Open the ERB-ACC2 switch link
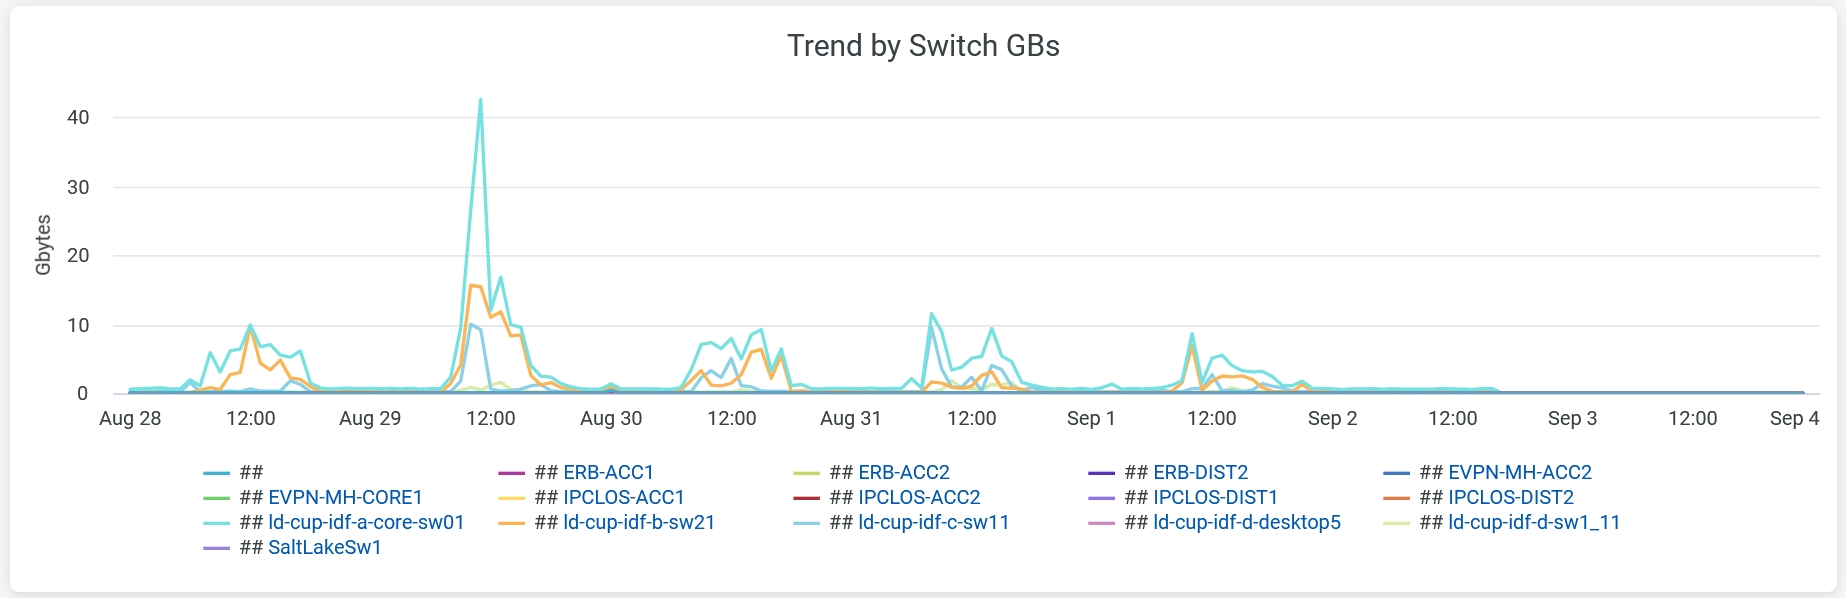1846x598 pixels. coord(904,472)
